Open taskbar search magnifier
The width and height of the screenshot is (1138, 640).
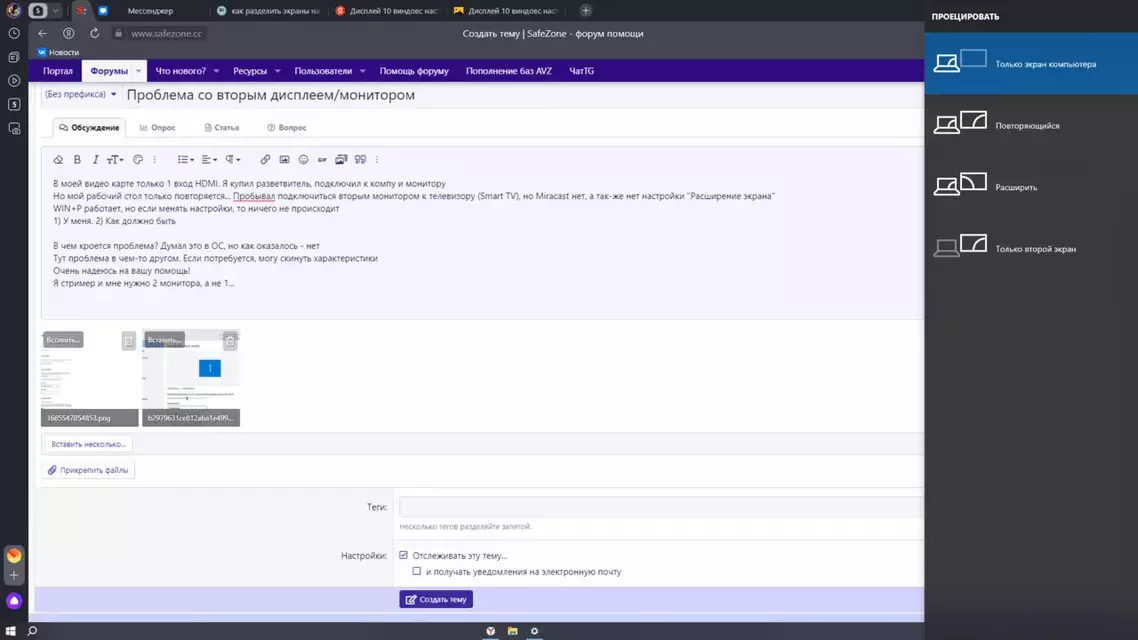(32, 631)
